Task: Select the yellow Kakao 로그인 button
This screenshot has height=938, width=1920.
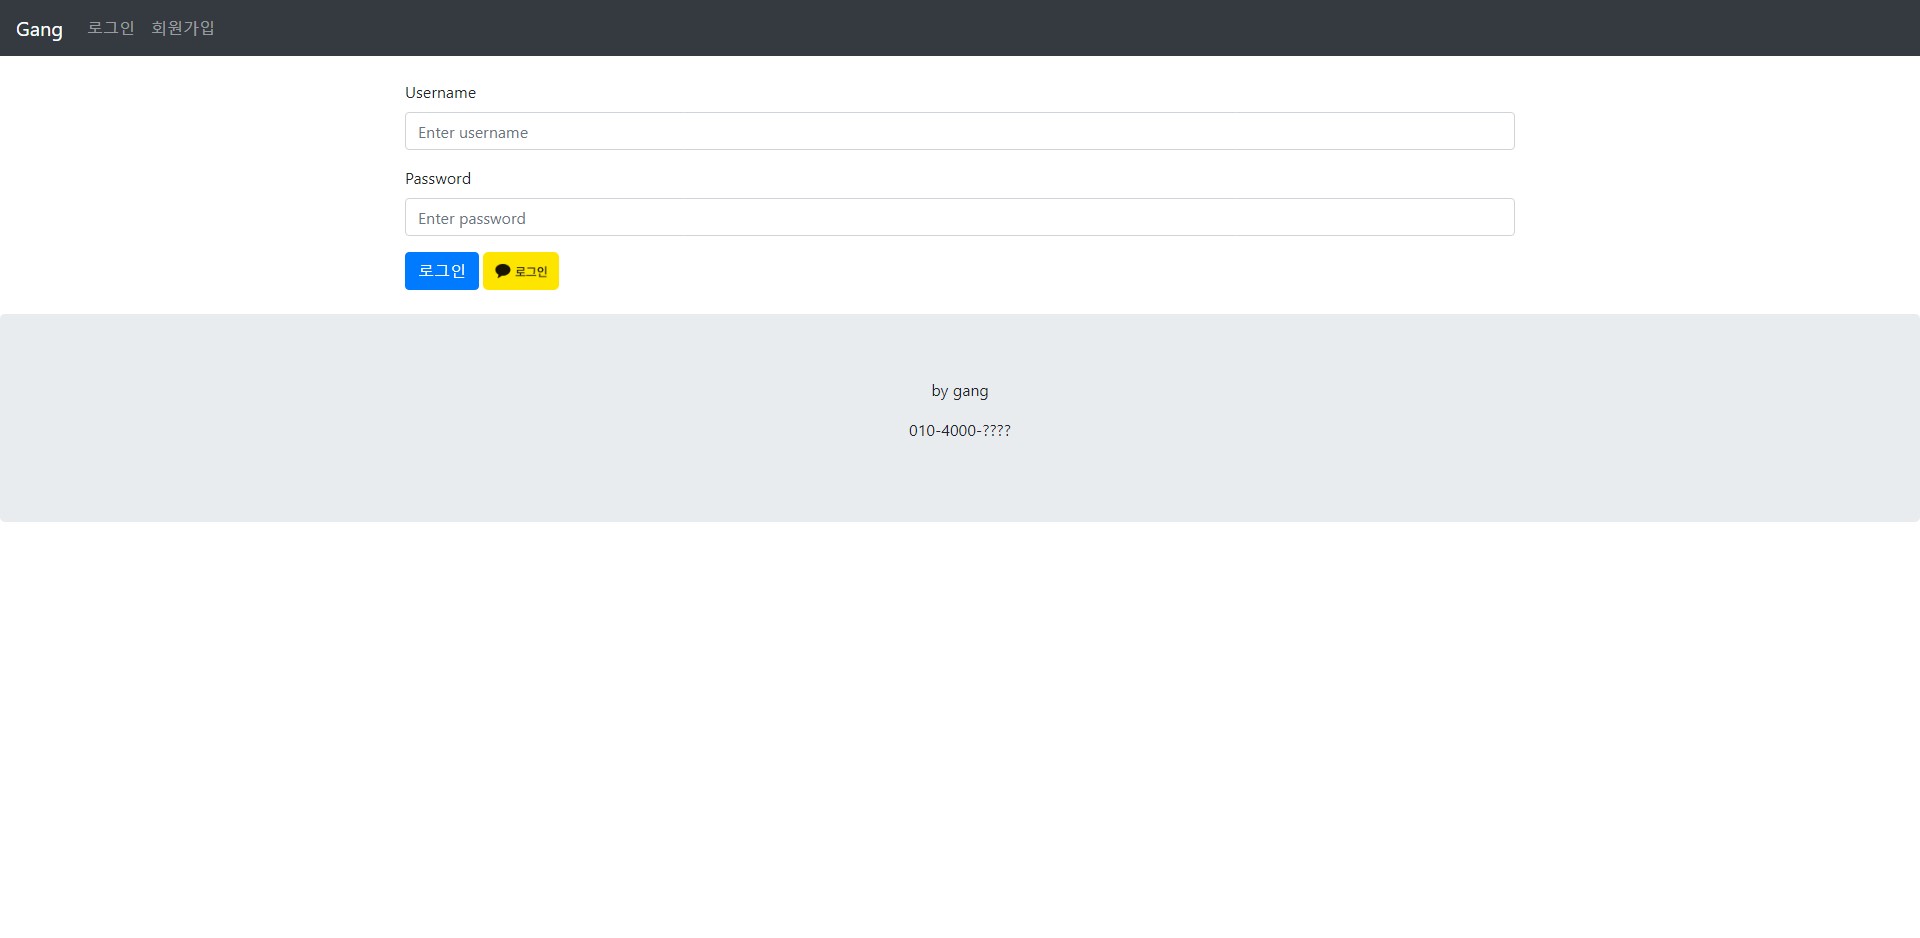Action: [x=520, y=270]
